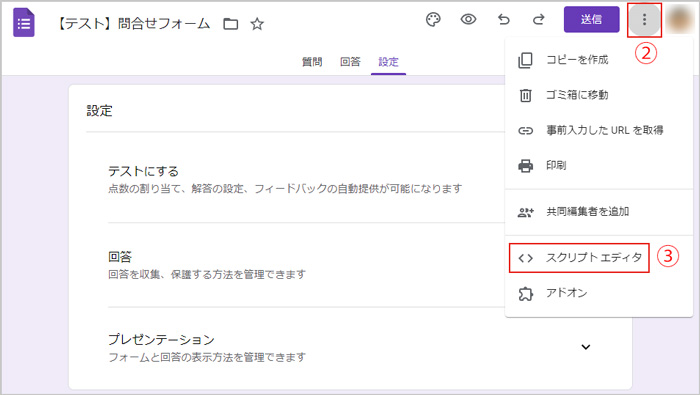
Task: Click the preview eye icon
Action: pyautogui.click(x=468, y=20)
